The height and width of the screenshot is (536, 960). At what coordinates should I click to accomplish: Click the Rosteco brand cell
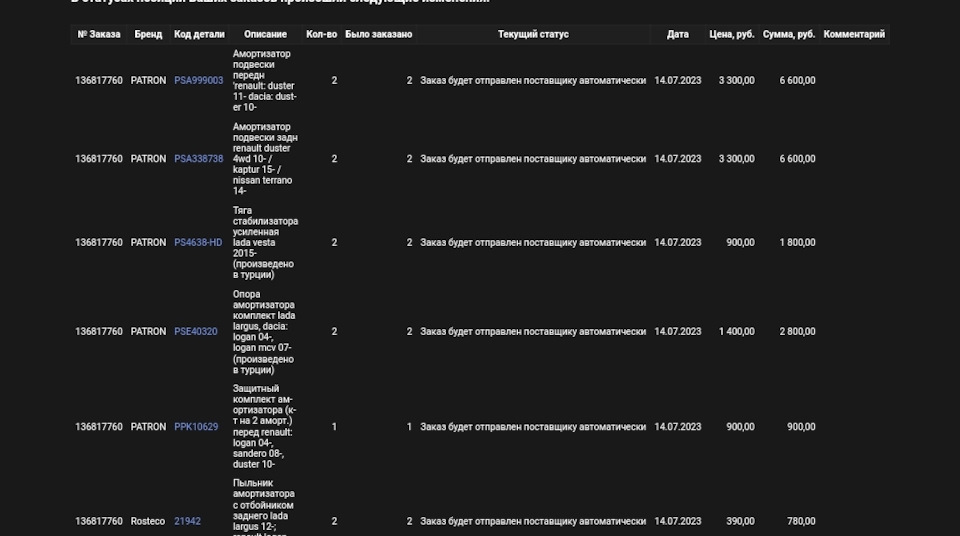pyautogui.click(x=148, y=521)
